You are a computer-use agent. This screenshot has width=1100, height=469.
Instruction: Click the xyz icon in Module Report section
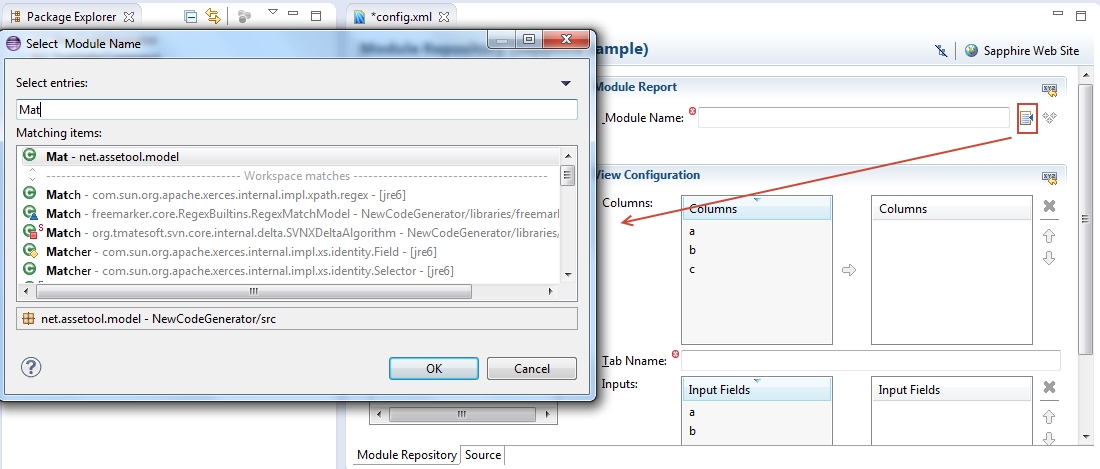[x=1049, y=89]
